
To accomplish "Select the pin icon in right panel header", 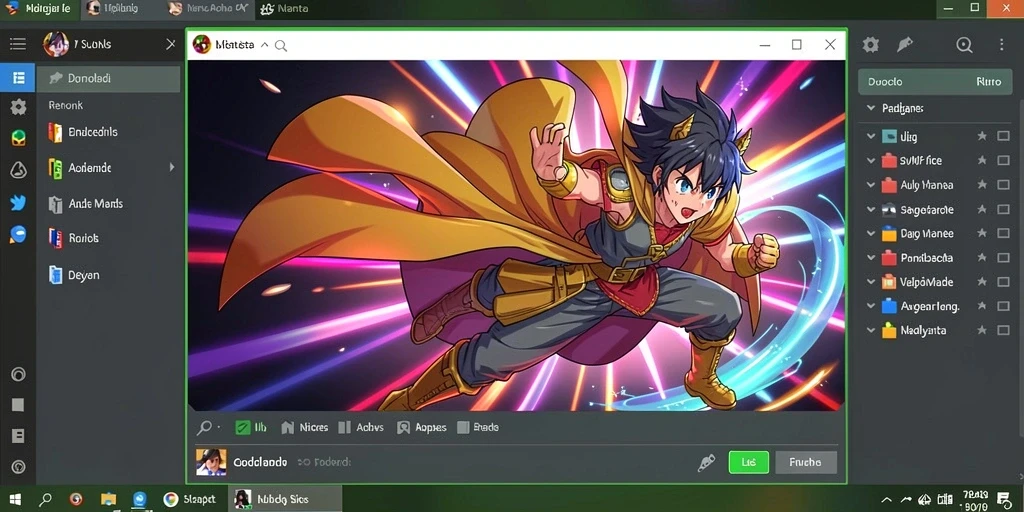I will coord(904,44).
